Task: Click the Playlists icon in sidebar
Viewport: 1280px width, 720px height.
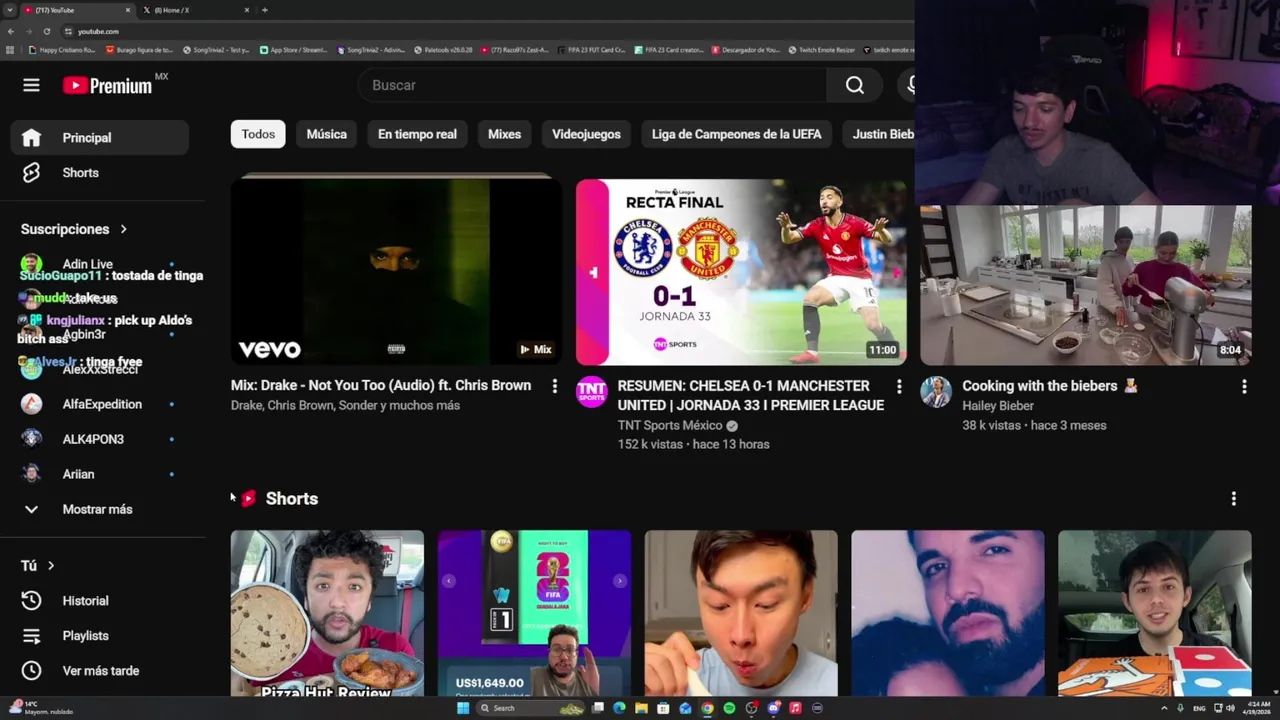Action: coord(31,636)
